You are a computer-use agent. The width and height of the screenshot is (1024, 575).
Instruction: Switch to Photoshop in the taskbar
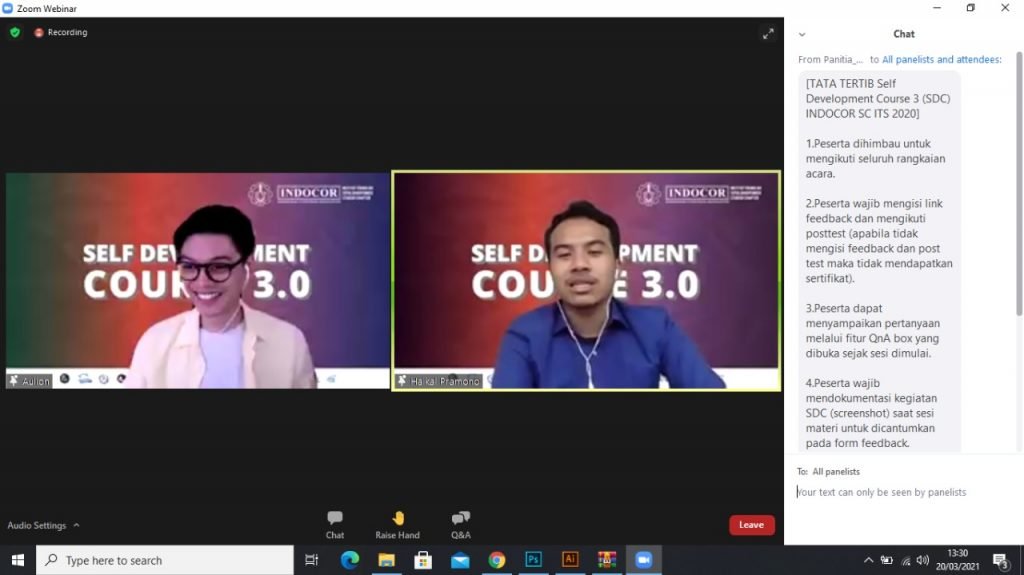point(534,560)
